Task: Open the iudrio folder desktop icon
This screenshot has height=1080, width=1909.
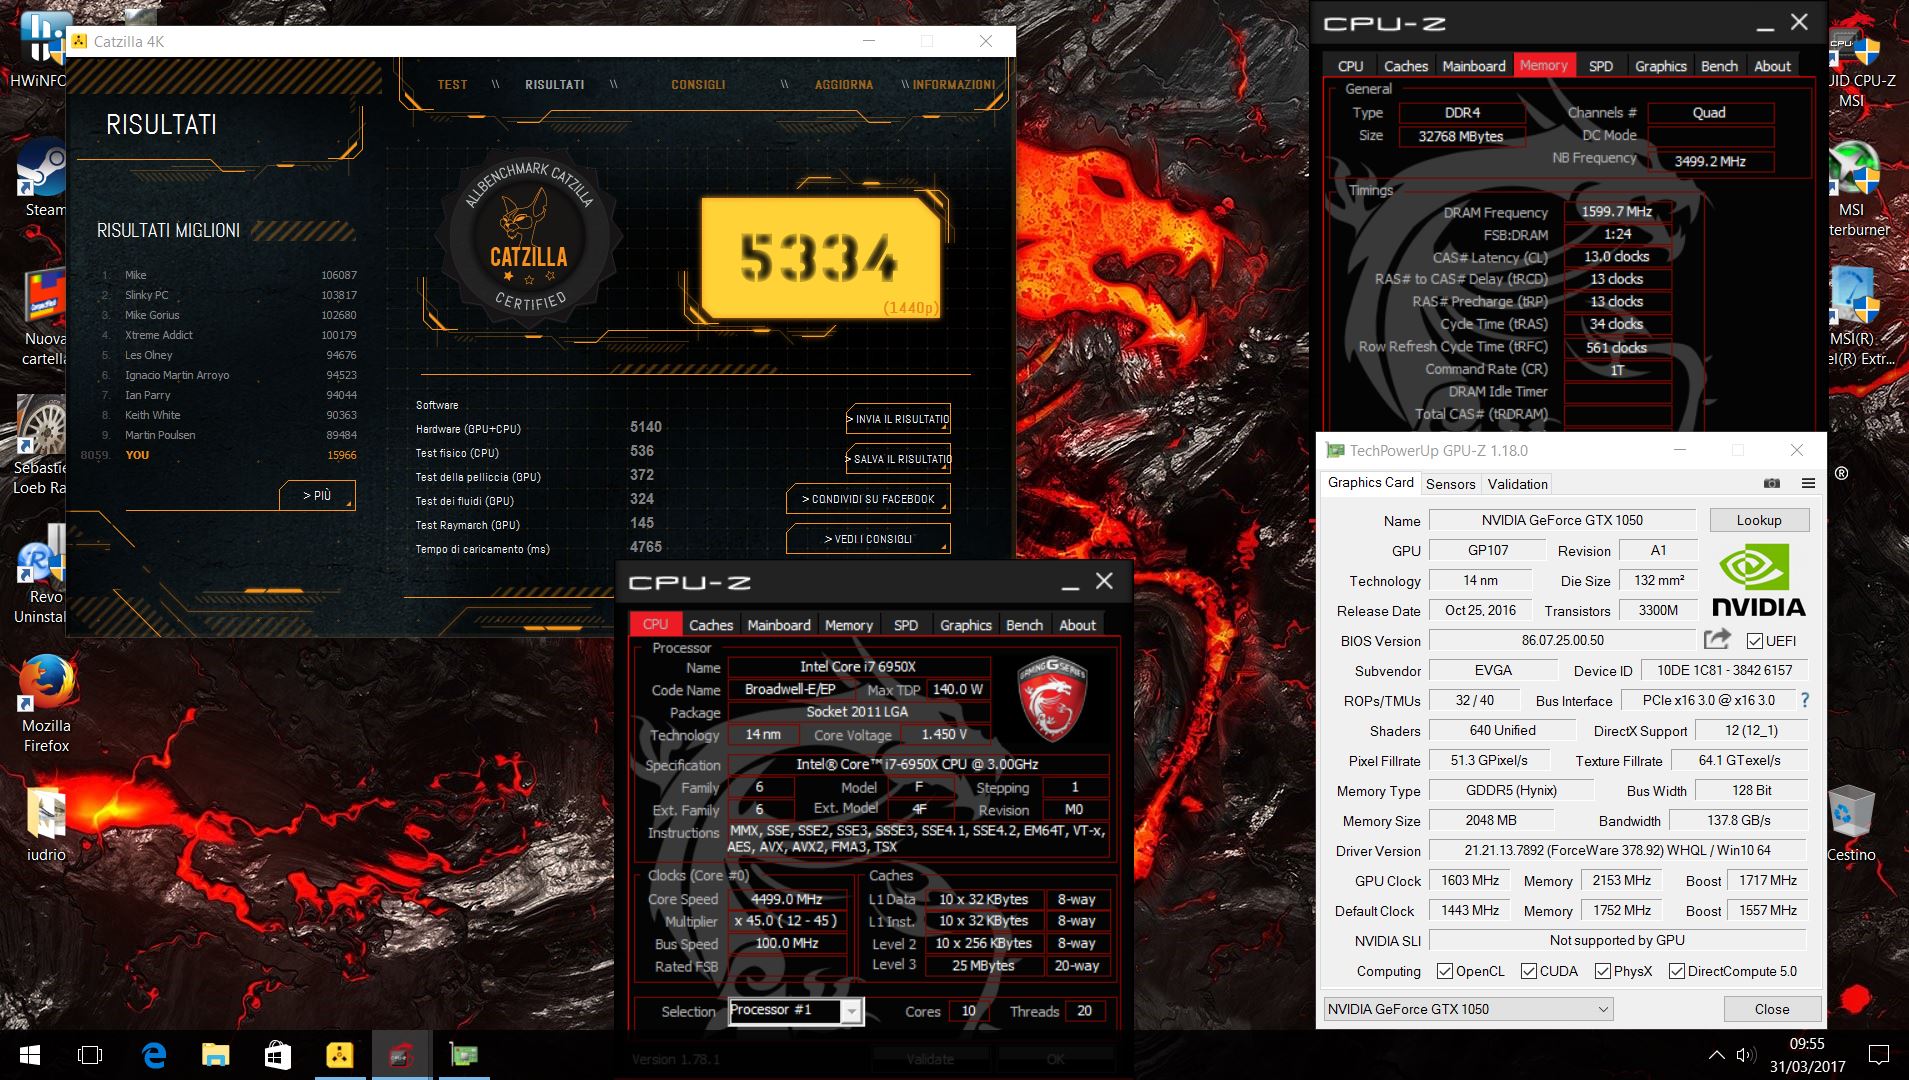Action: 46,825
